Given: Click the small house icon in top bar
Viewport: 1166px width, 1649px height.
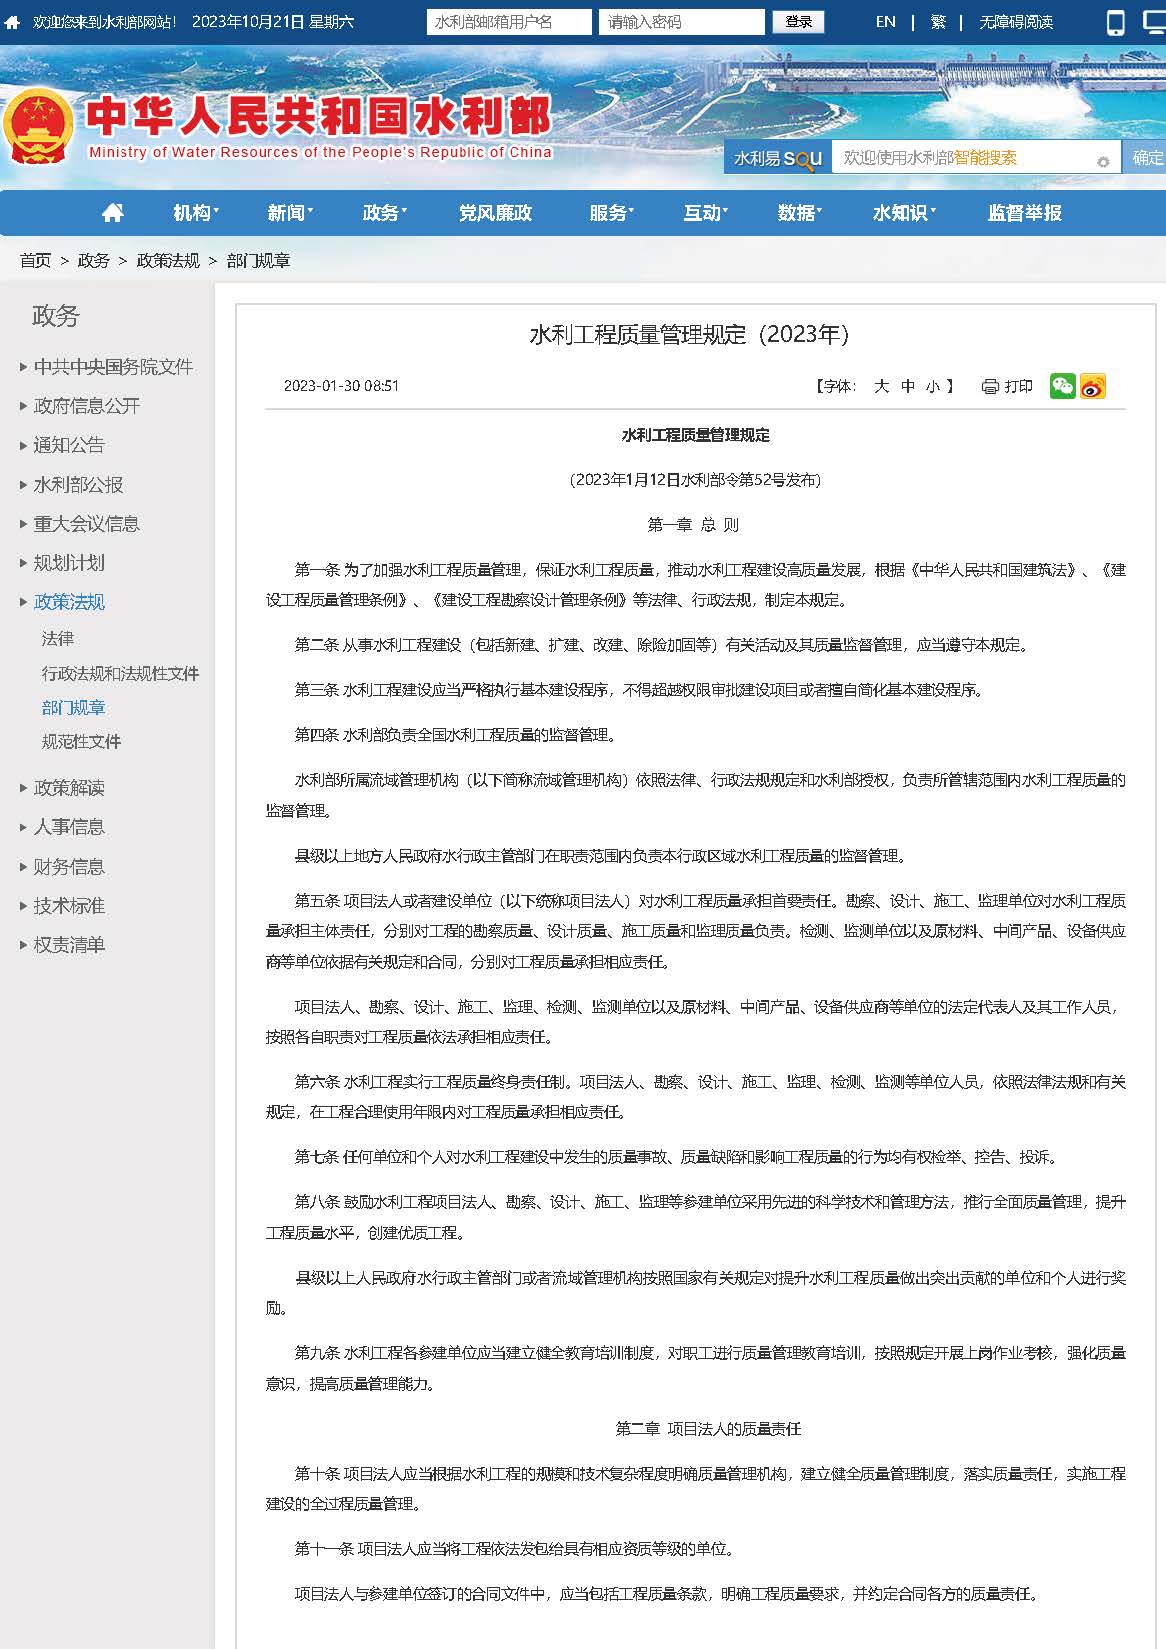Looking at the screenshot, I should click(x=12, y=22).
